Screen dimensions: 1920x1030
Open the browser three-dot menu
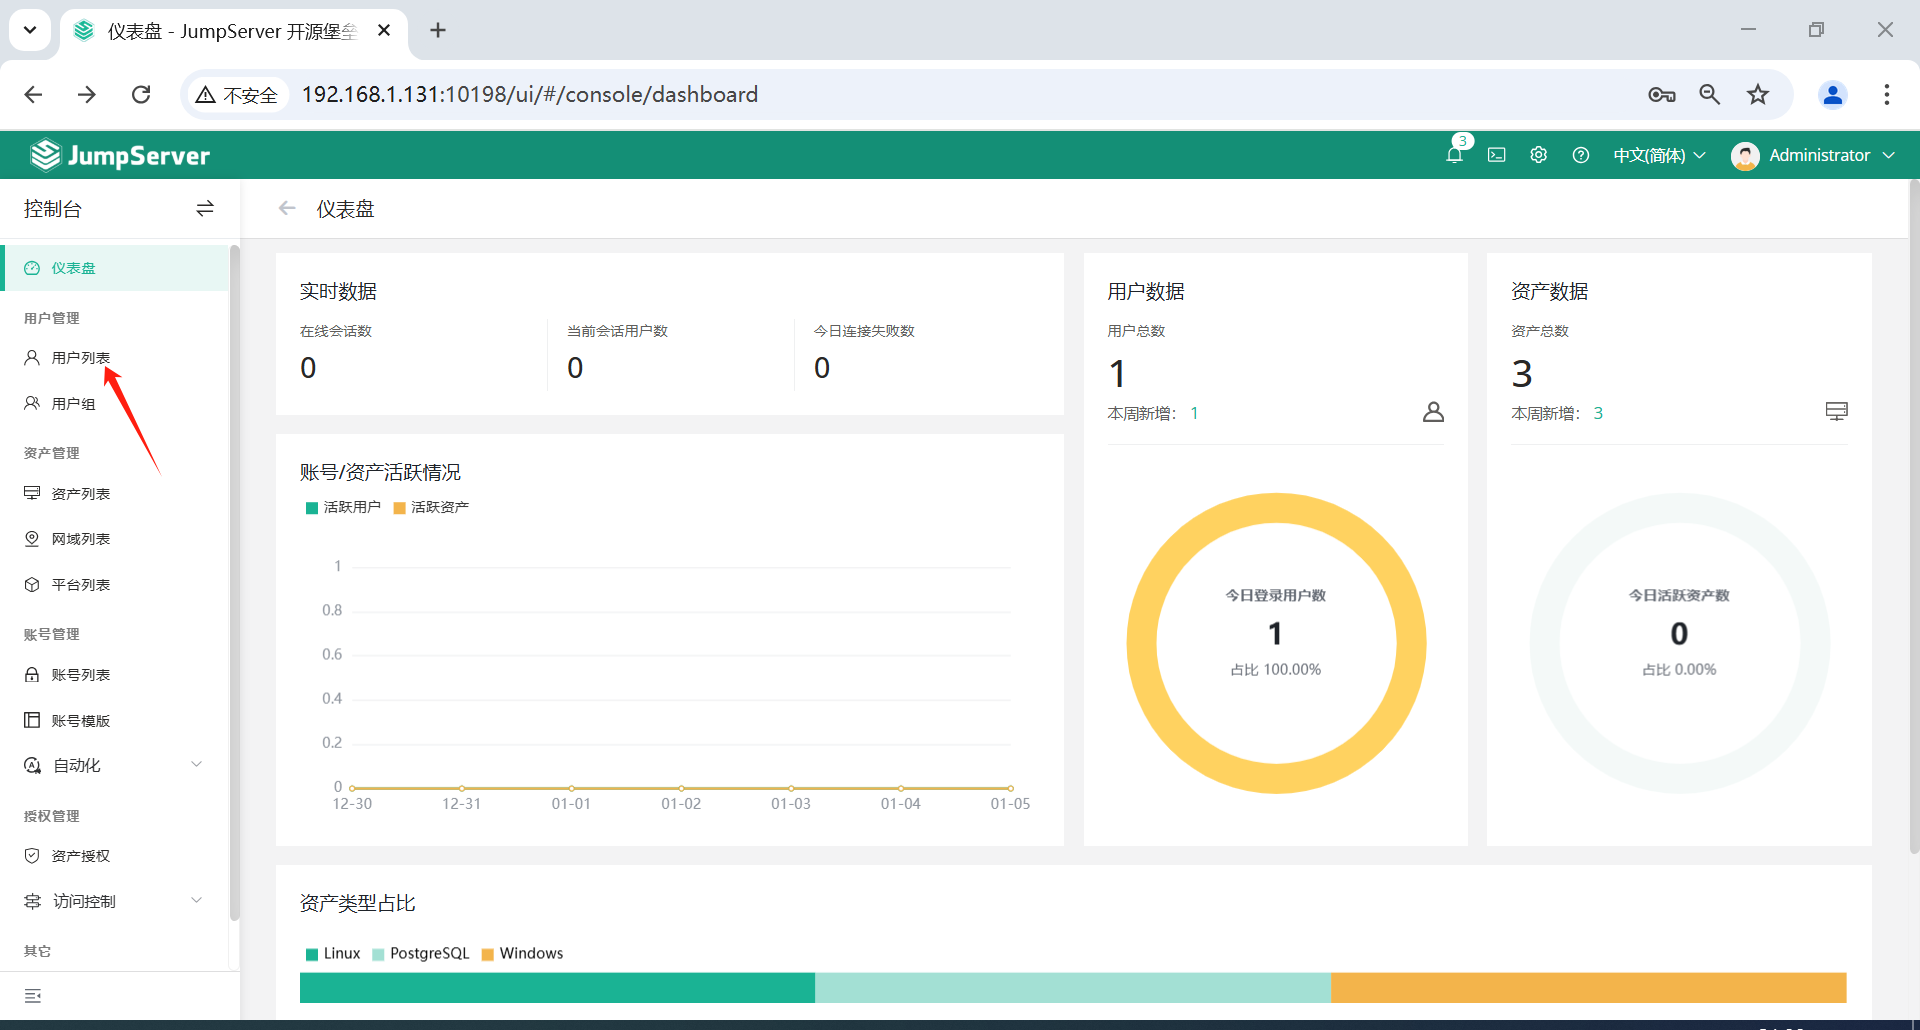[1887, 94]
